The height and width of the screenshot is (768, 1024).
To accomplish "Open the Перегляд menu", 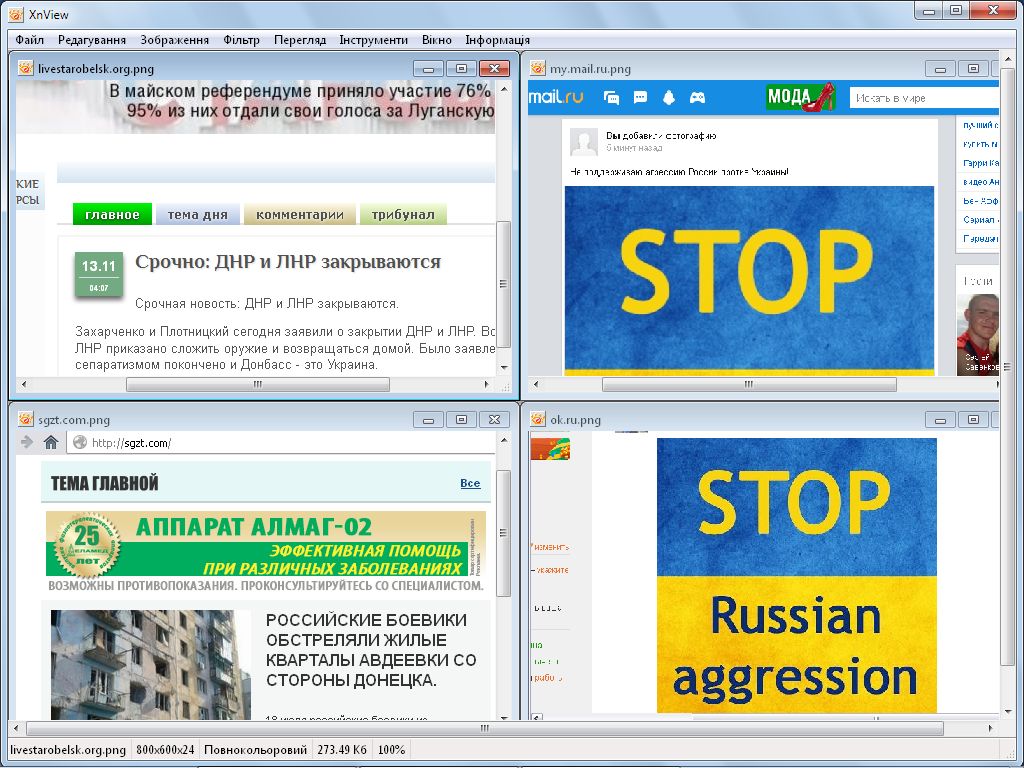I will tap(300, 40).
